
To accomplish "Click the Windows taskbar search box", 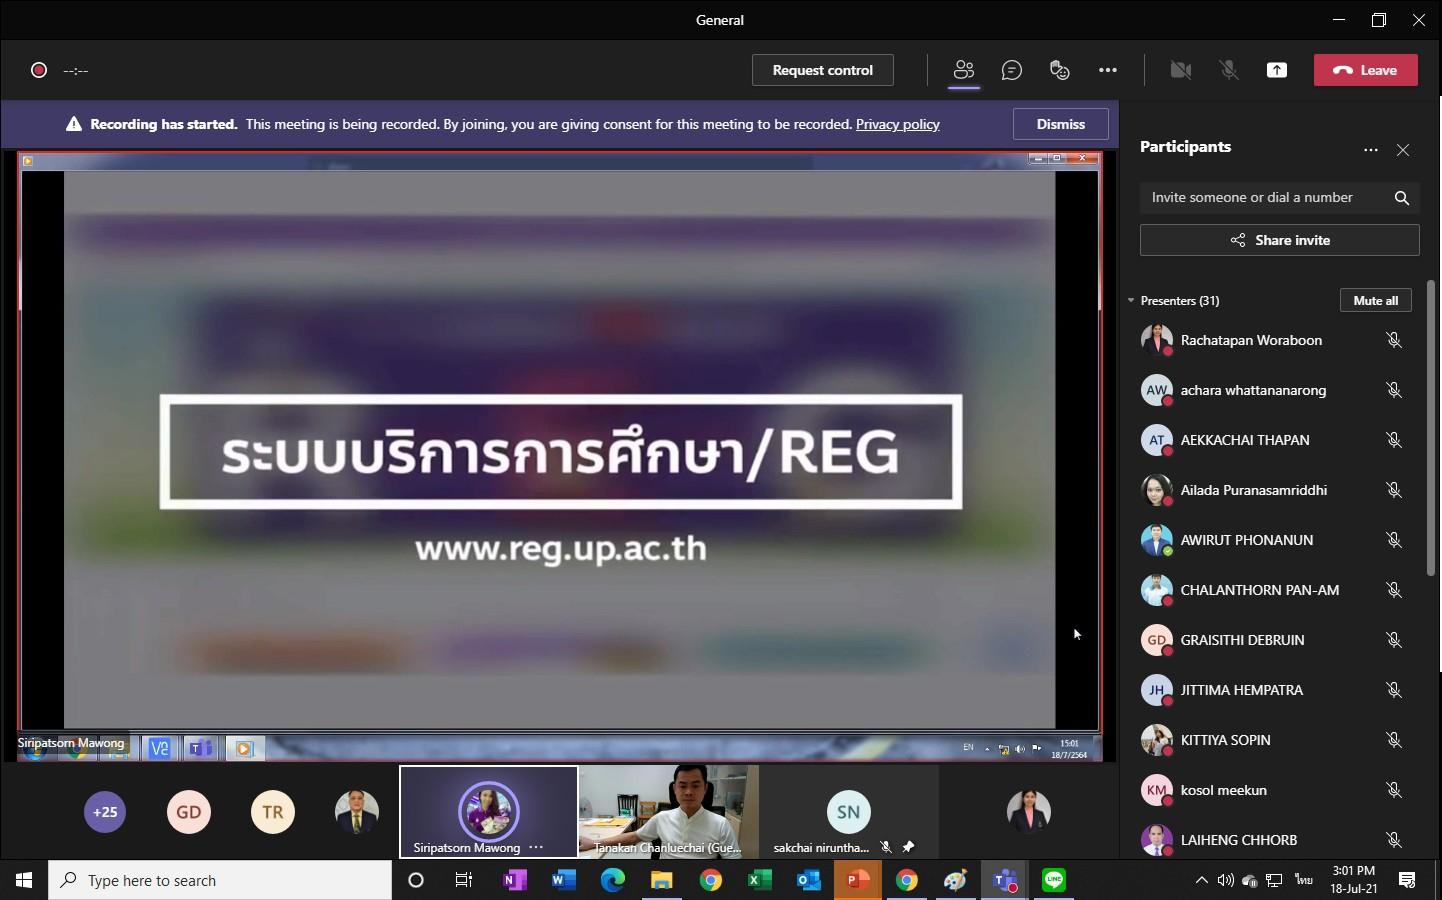I will coord(220,880).
